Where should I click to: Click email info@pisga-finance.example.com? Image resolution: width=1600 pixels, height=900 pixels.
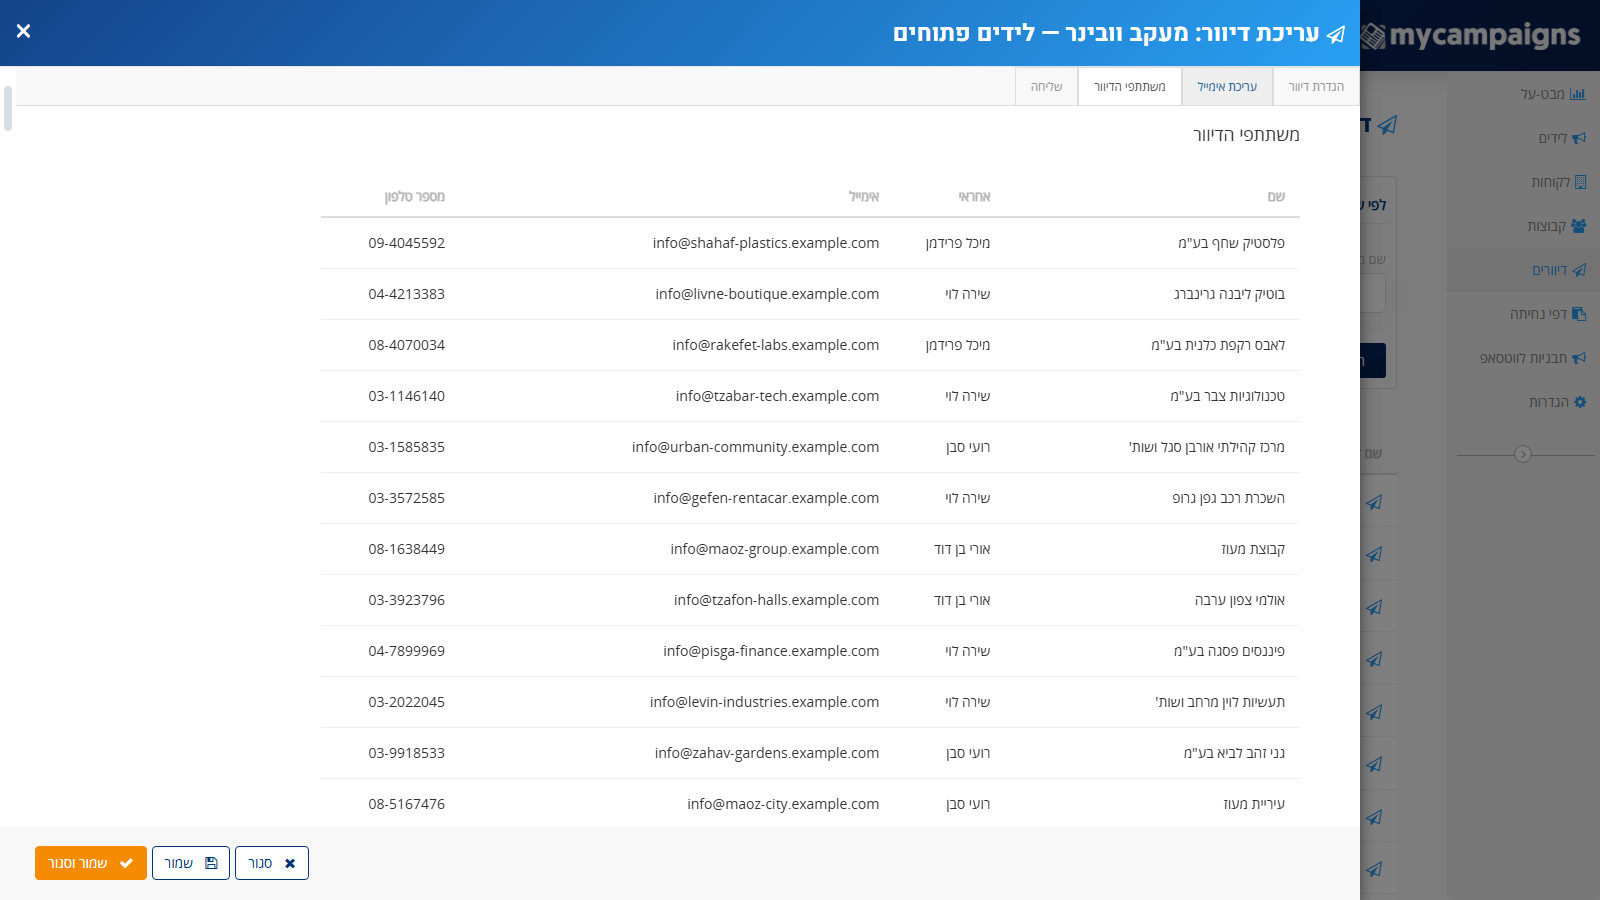pyautogui.click(x=771, y=651)
